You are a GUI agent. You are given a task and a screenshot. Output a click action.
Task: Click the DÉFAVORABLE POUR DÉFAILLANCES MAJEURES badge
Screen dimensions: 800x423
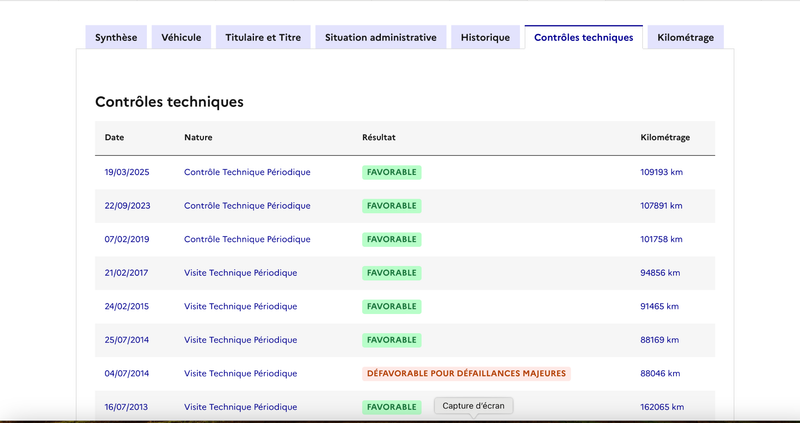point(466,374)
